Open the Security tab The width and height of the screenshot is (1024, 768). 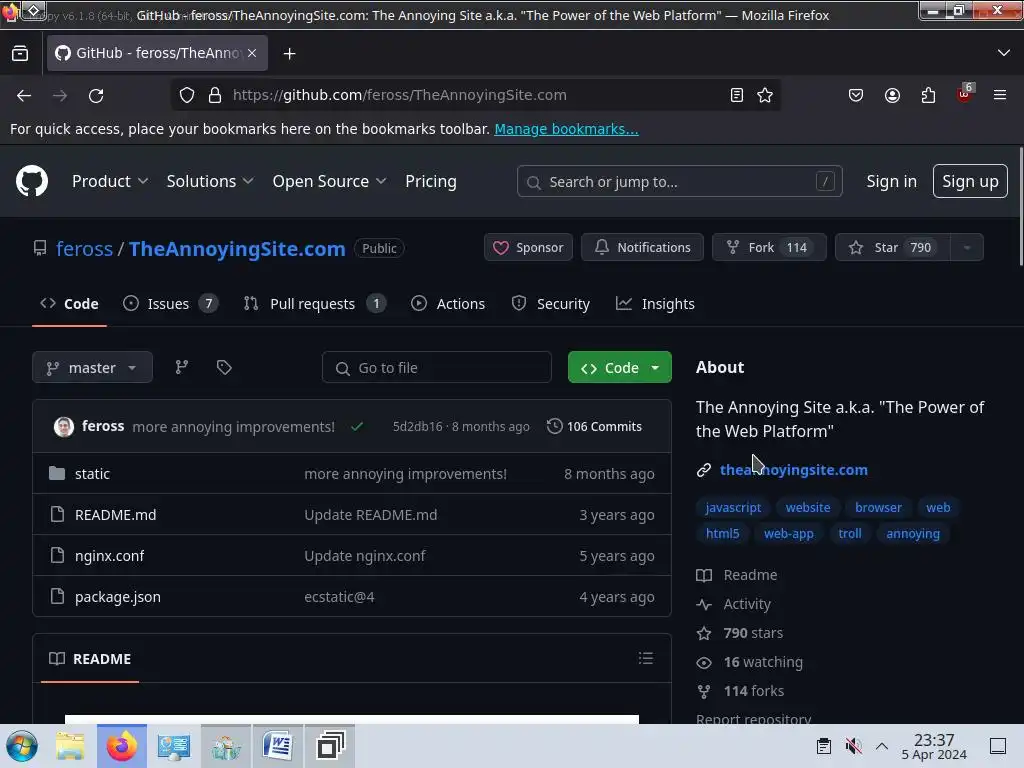tap(551, 304)
